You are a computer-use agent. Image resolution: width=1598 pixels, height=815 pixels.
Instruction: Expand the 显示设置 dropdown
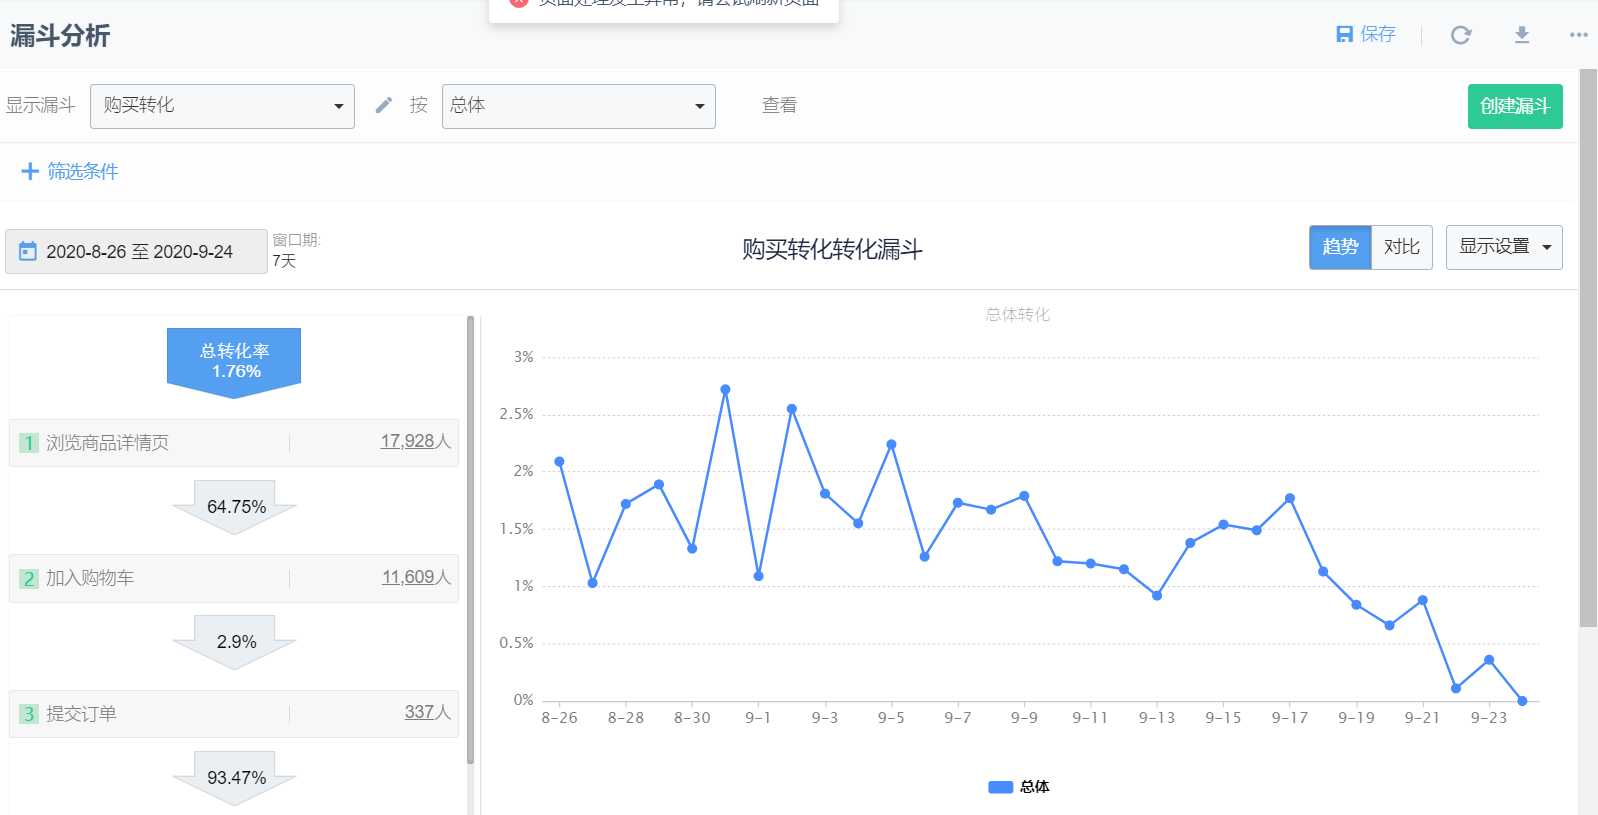(1504, 247)
